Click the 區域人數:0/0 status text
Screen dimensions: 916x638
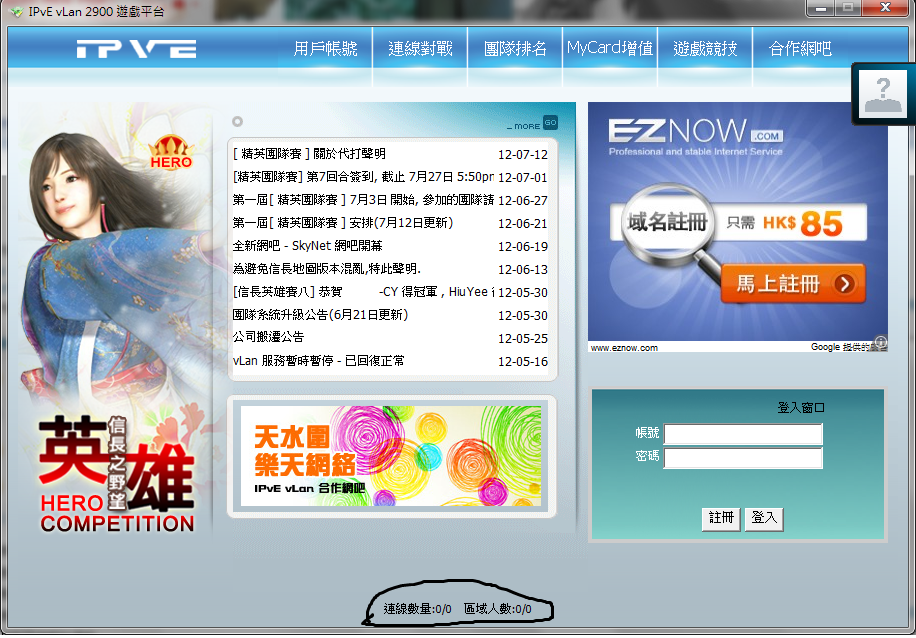(x=498, y=609)
